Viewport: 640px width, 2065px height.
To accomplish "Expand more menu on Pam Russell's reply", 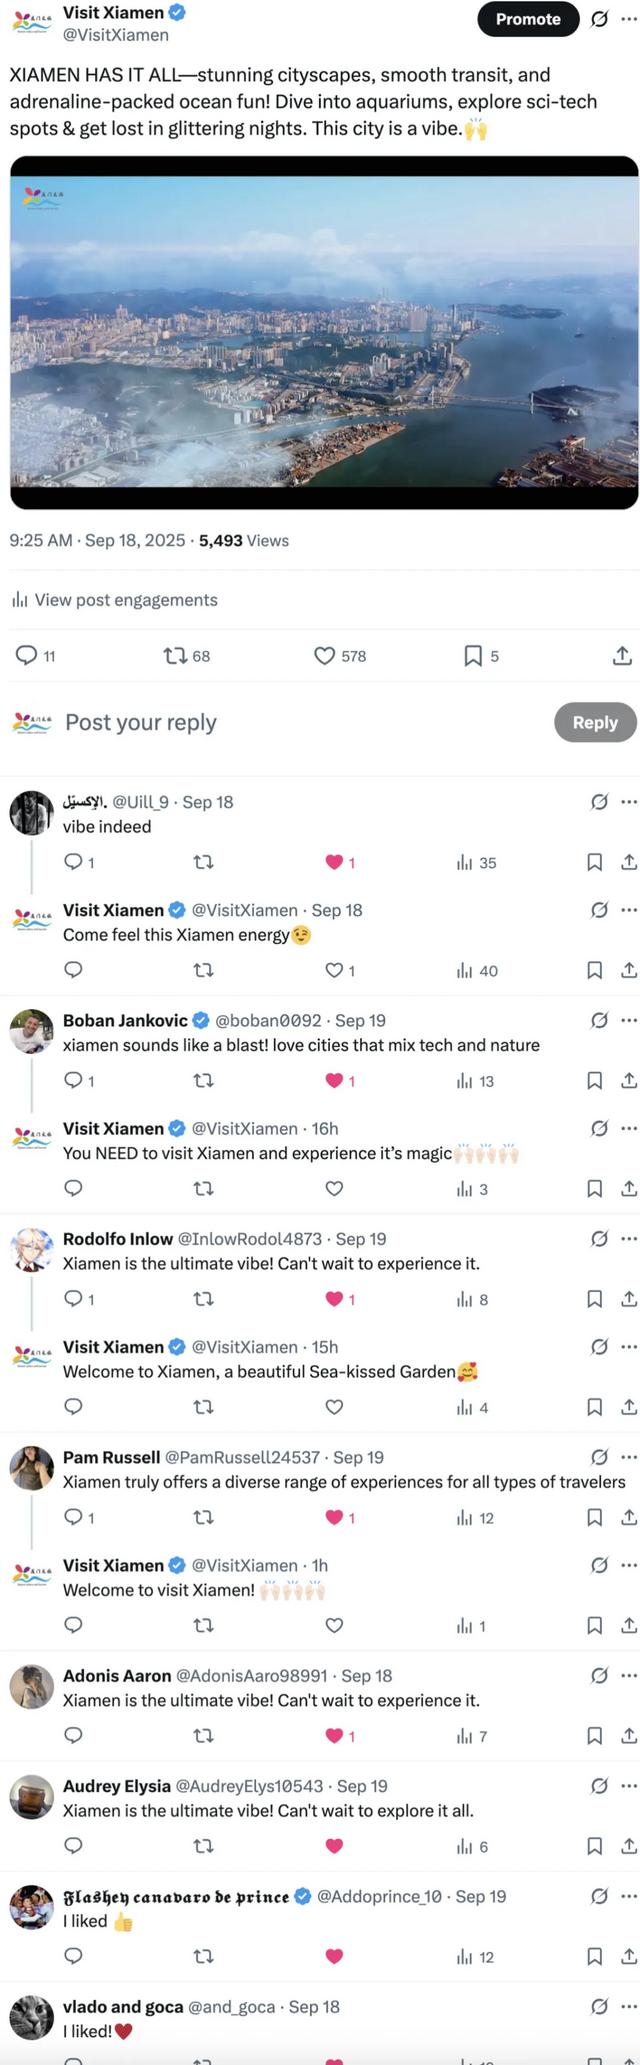I will (629, 1457).
